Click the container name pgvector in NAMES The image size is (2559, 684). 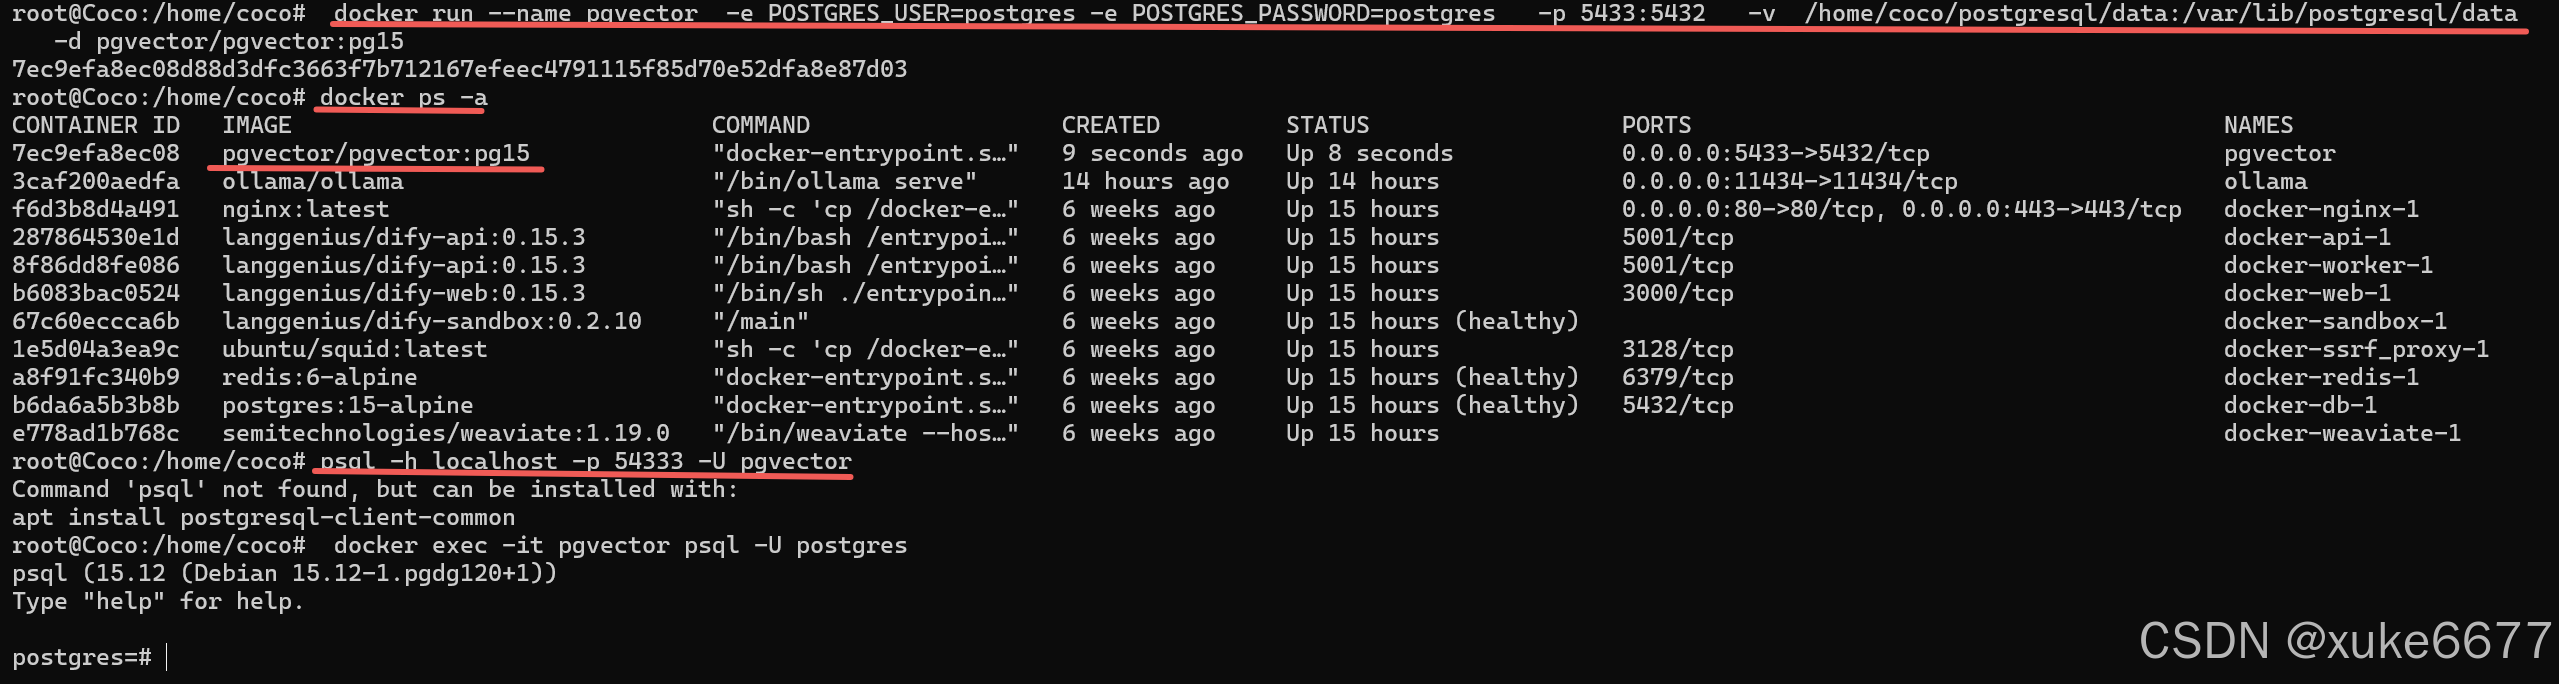click(2280, 153)
